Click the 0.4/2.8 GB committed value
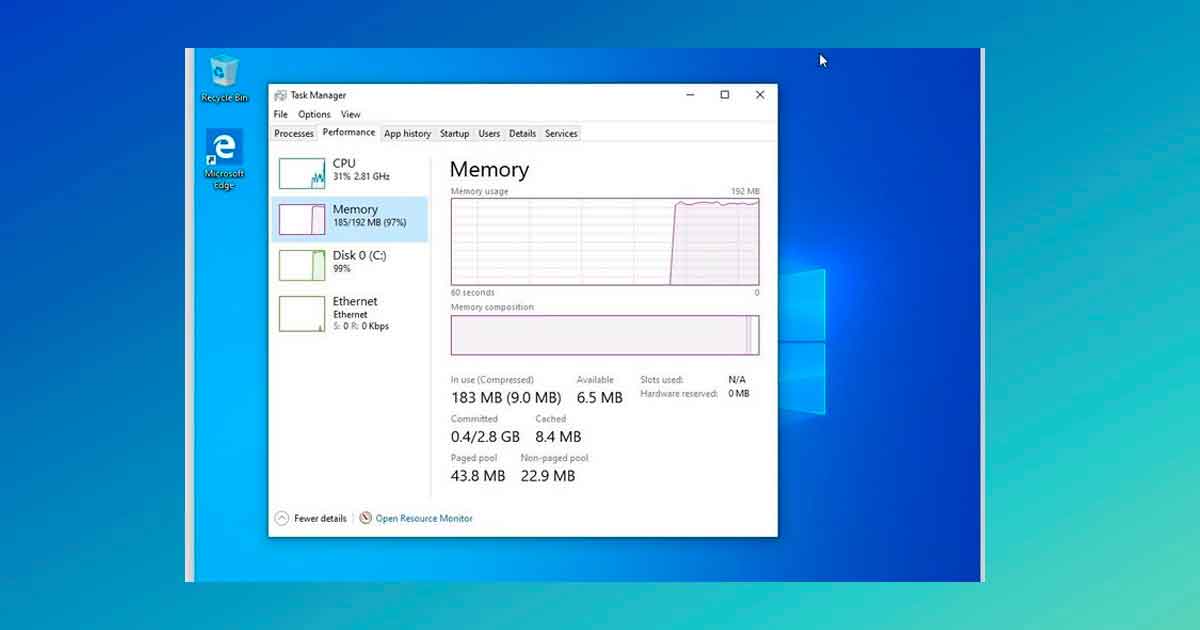1200x630 pixels. point(485,437)
